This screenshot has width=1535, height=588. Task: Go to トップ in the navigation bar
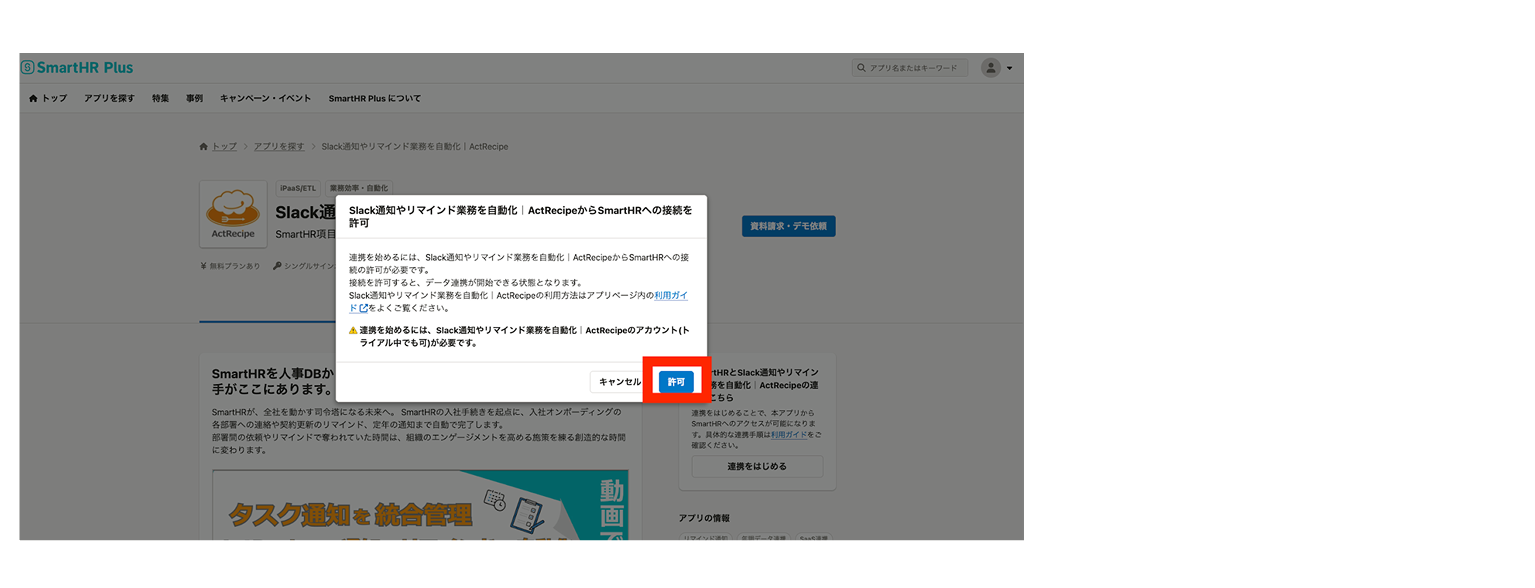[48, 99]
